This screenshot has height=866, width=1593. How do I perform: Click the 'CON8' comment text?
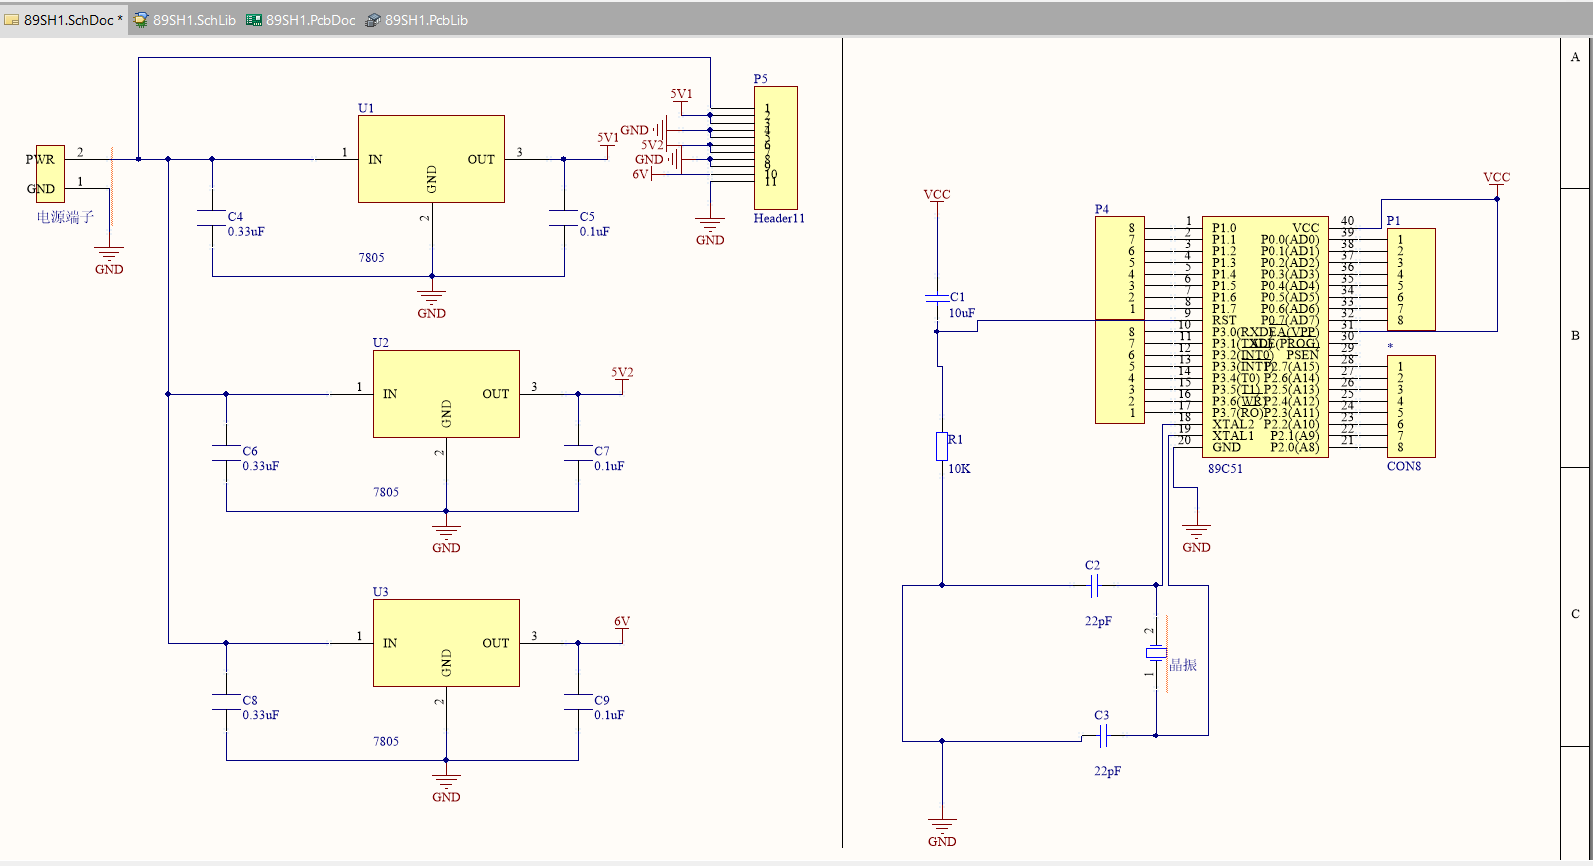pyautogui.click(x=1404, y=466)
